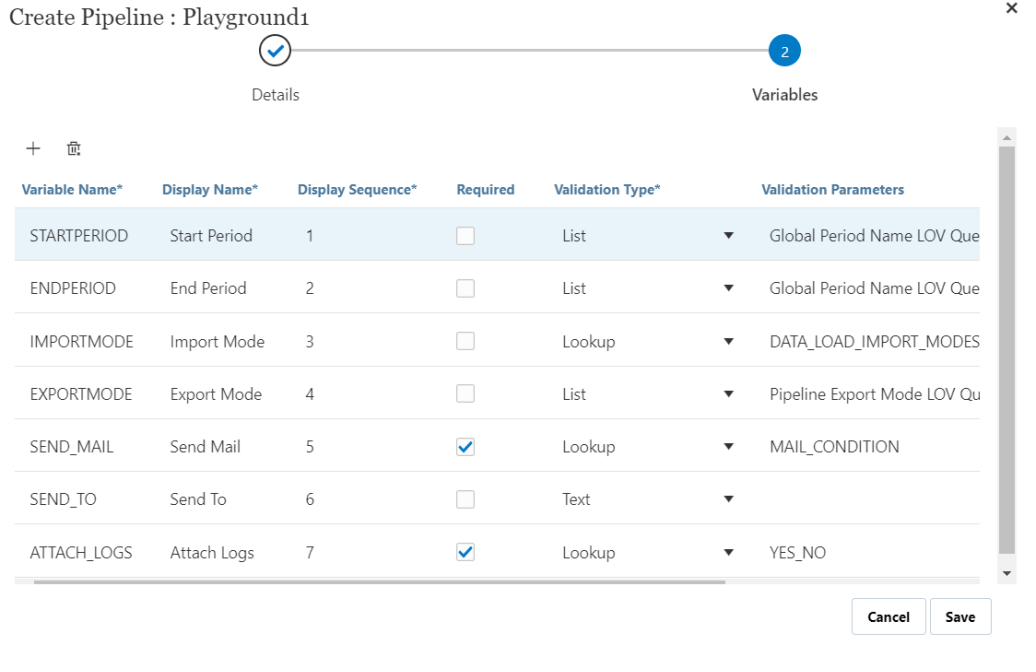Click the plus icon to add variable
The width and height of the screenshot is (1036, 672).
33,149
